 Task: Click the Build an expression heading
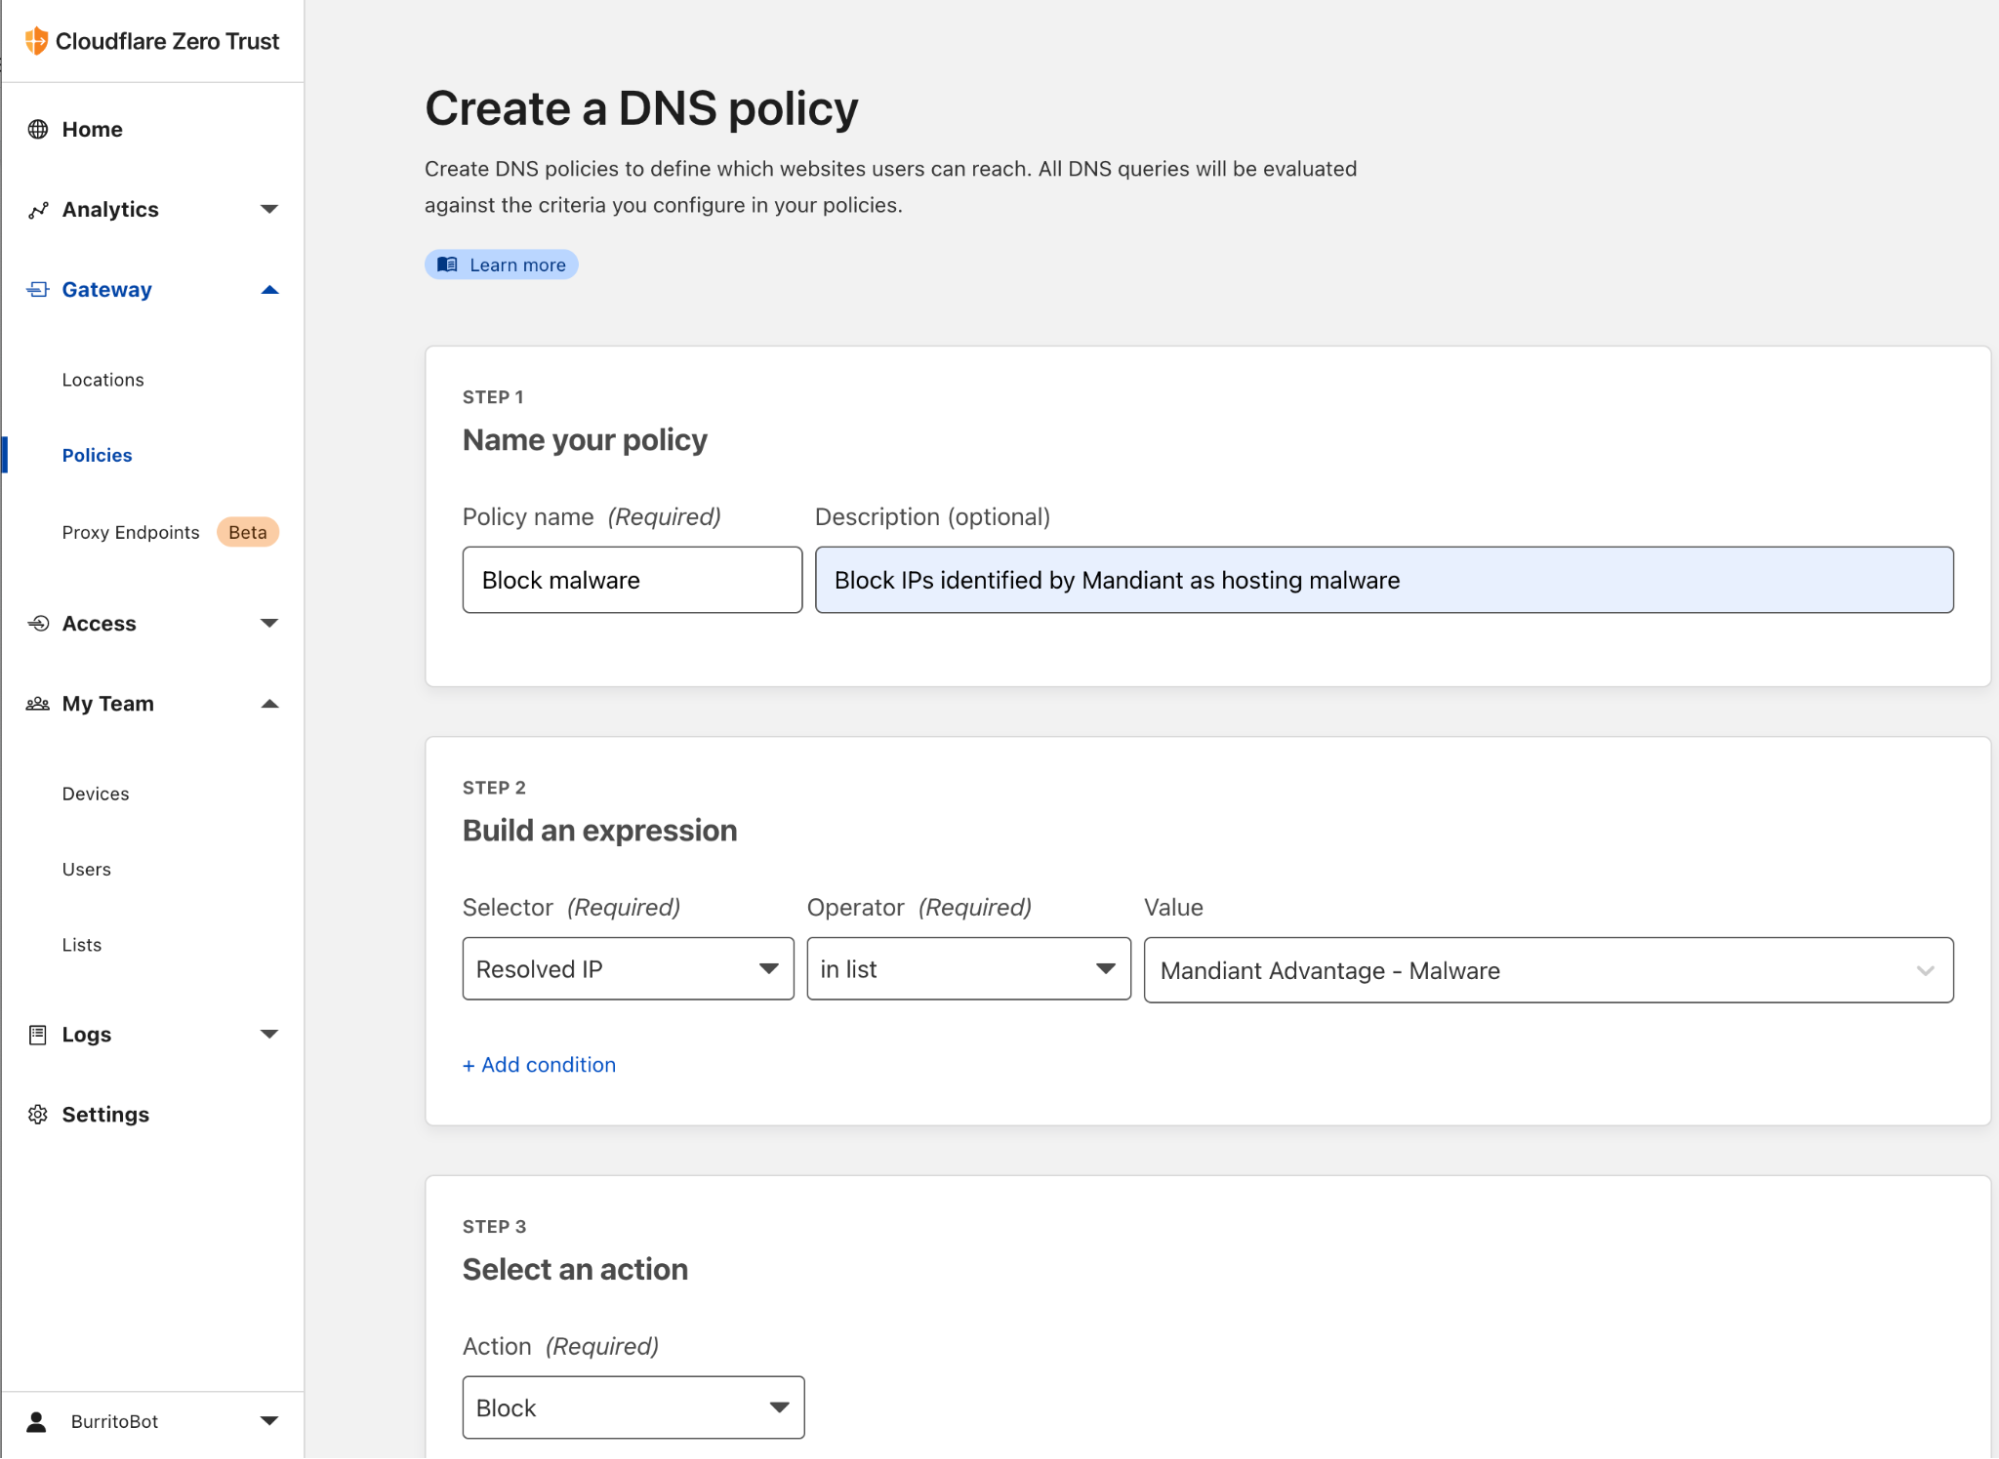(600, 831)
